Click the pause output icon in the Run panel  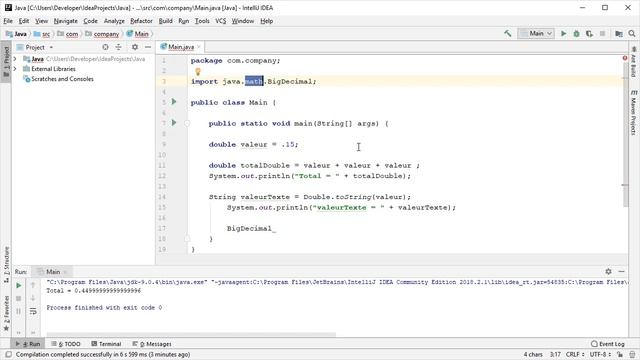(x=18, y=311)
